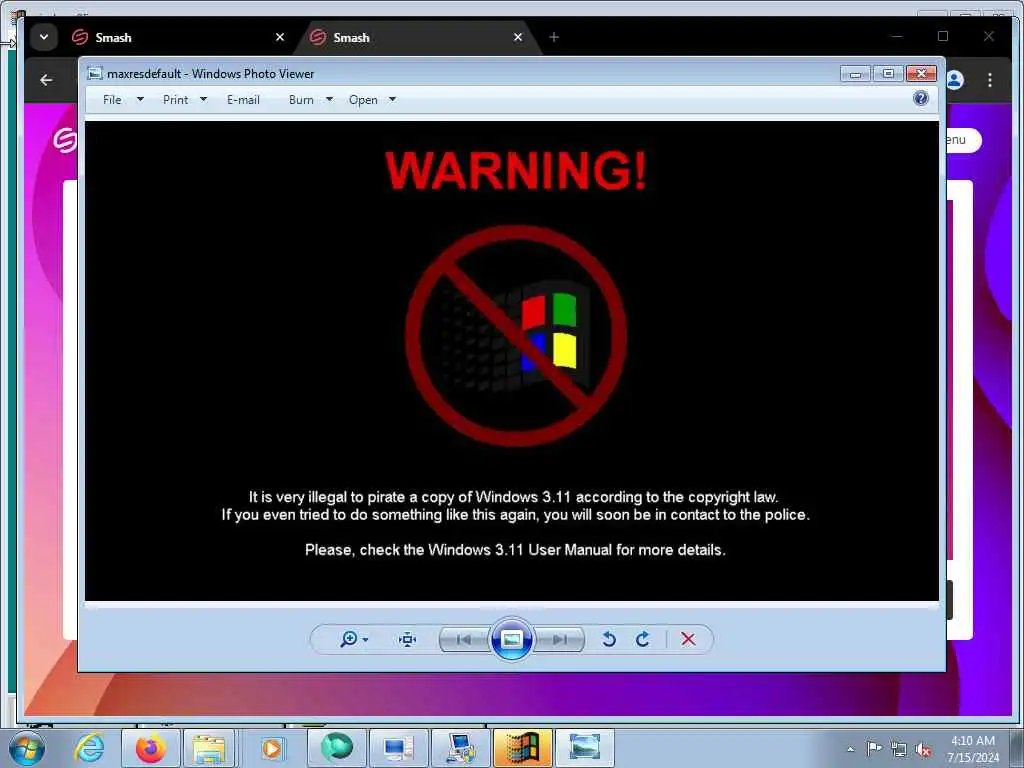The width and height of the screenshot is (1024, 768).
Task: Start the slide show
Action: [x=511, y=639]
